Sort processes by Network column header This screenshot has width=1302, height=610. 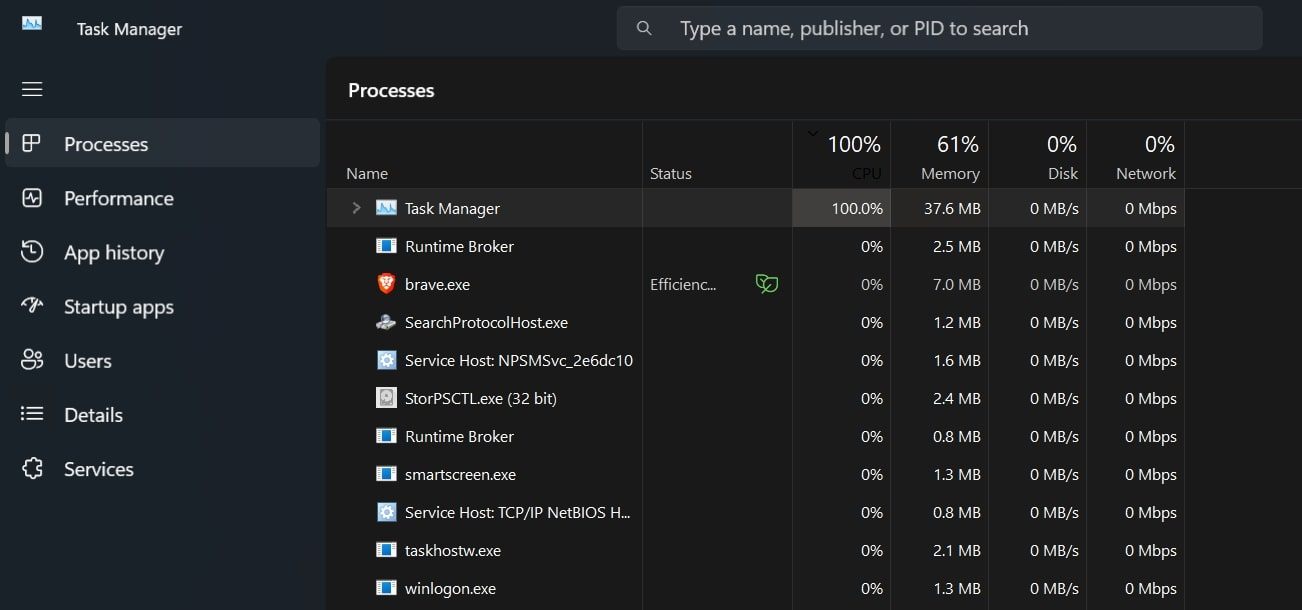(1135, 155)
